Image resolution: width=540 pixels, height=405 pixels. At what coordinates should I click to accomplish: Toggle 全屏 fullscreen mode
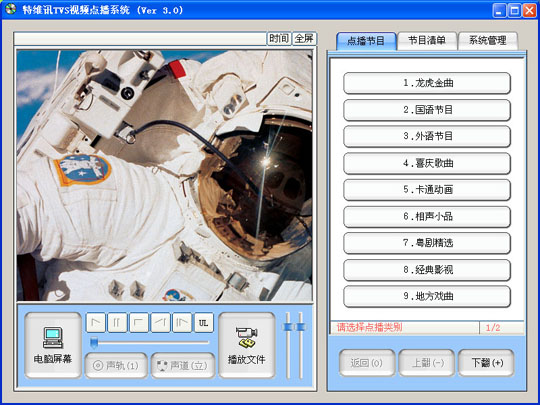(304, 39)
